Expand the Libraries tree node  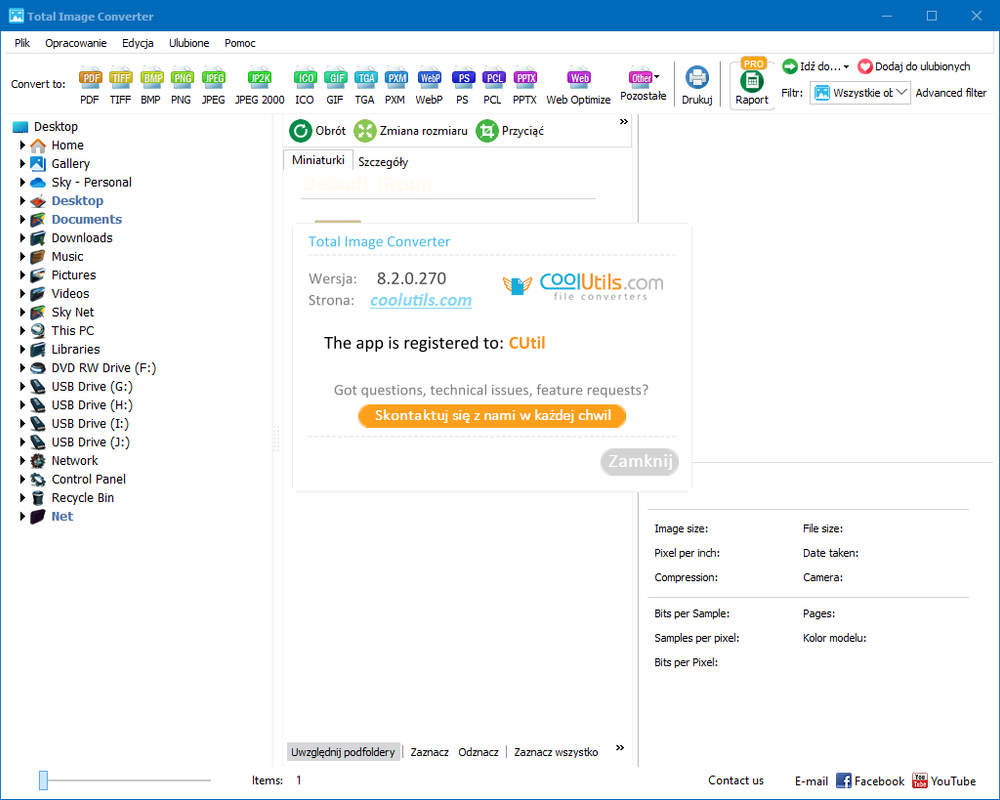(22, 349)
